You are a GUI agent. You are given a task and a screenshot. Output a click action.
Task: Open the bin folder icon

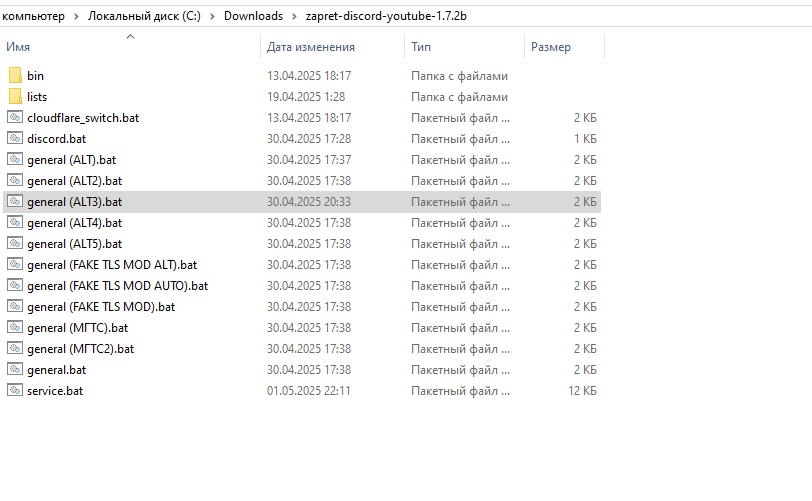[x=15, y=76]
